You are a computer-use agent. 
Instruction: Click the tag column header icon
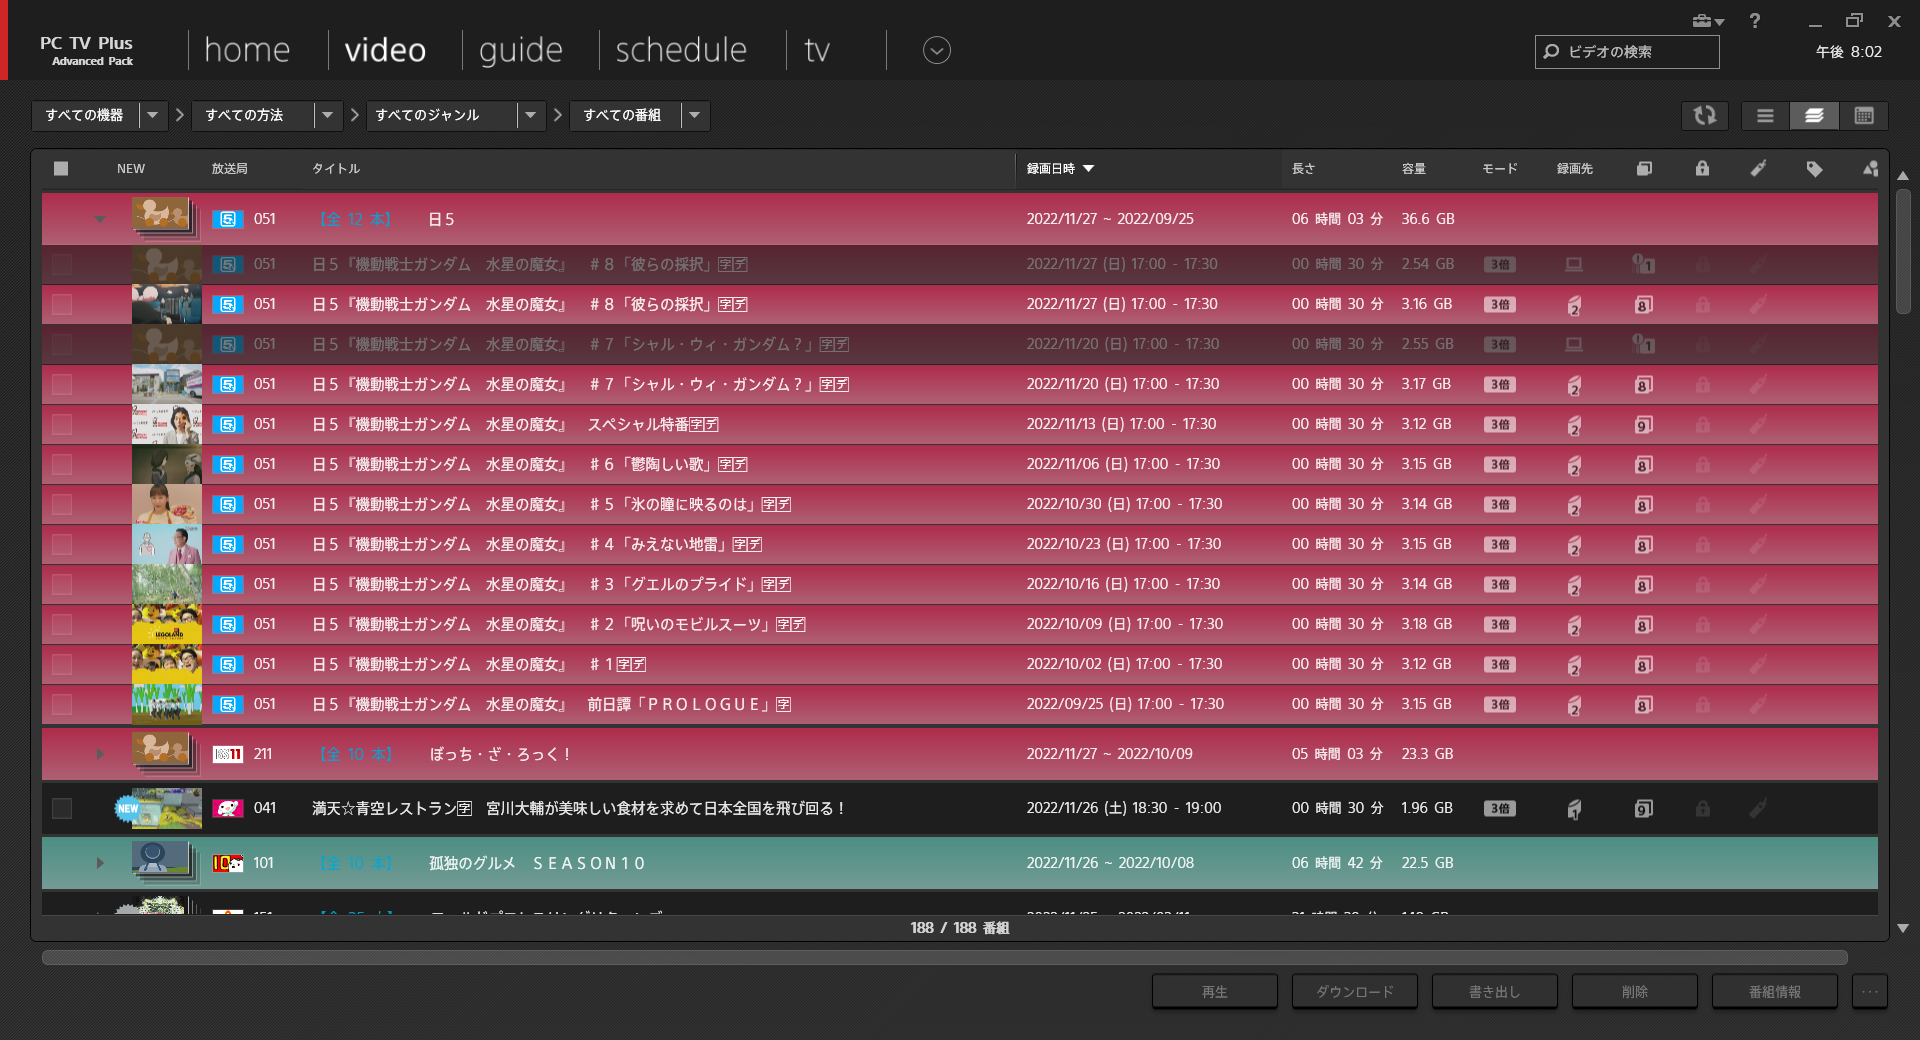[x=1814, y=169]
